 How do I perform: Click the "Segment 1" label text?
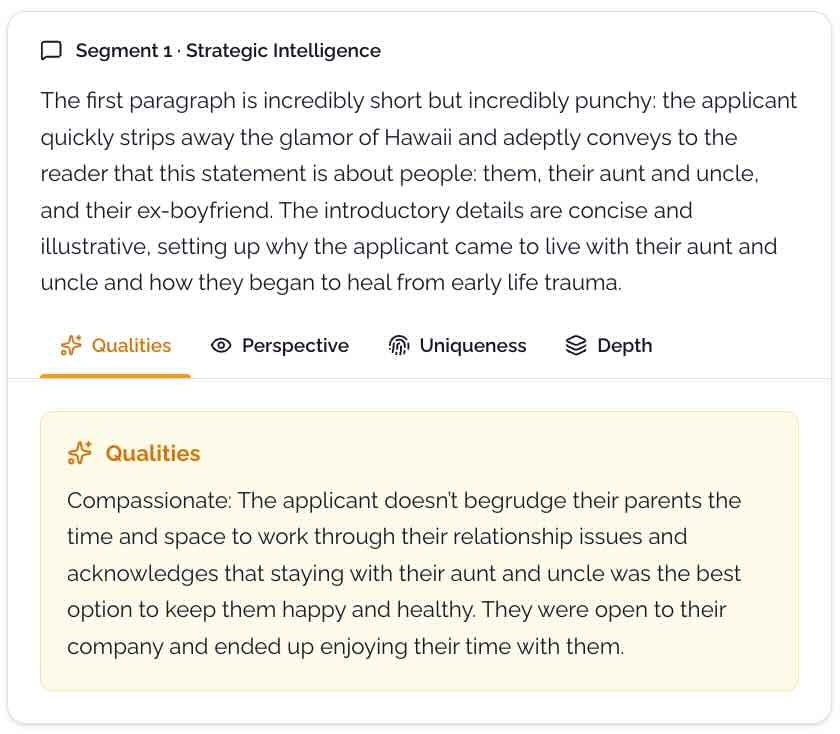point(123,51)
